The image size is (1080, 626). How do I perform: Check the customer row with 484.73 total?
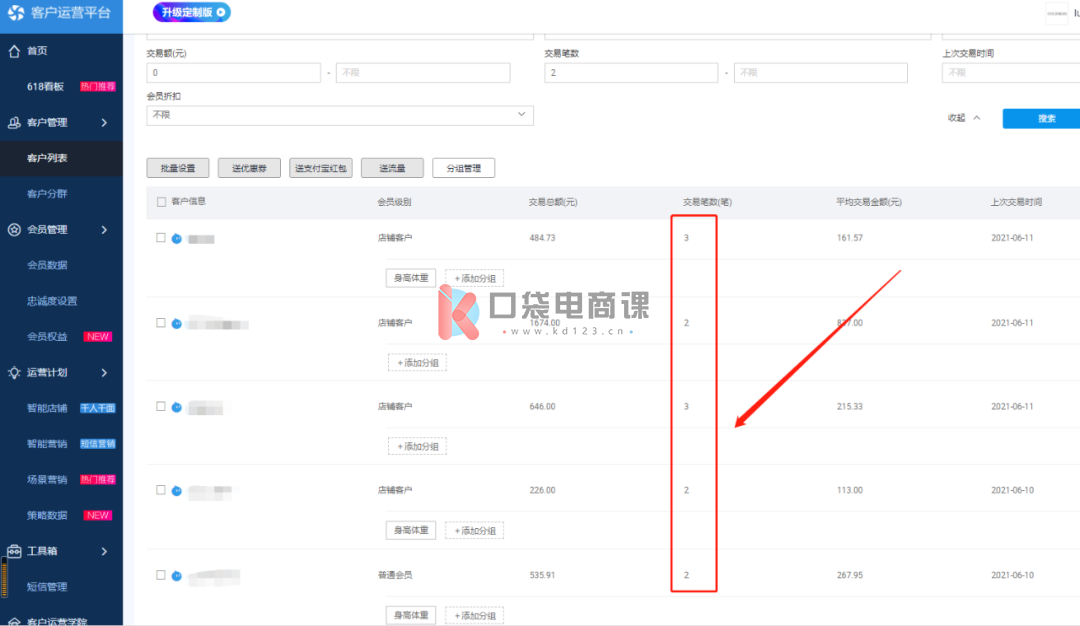[161, 238]
